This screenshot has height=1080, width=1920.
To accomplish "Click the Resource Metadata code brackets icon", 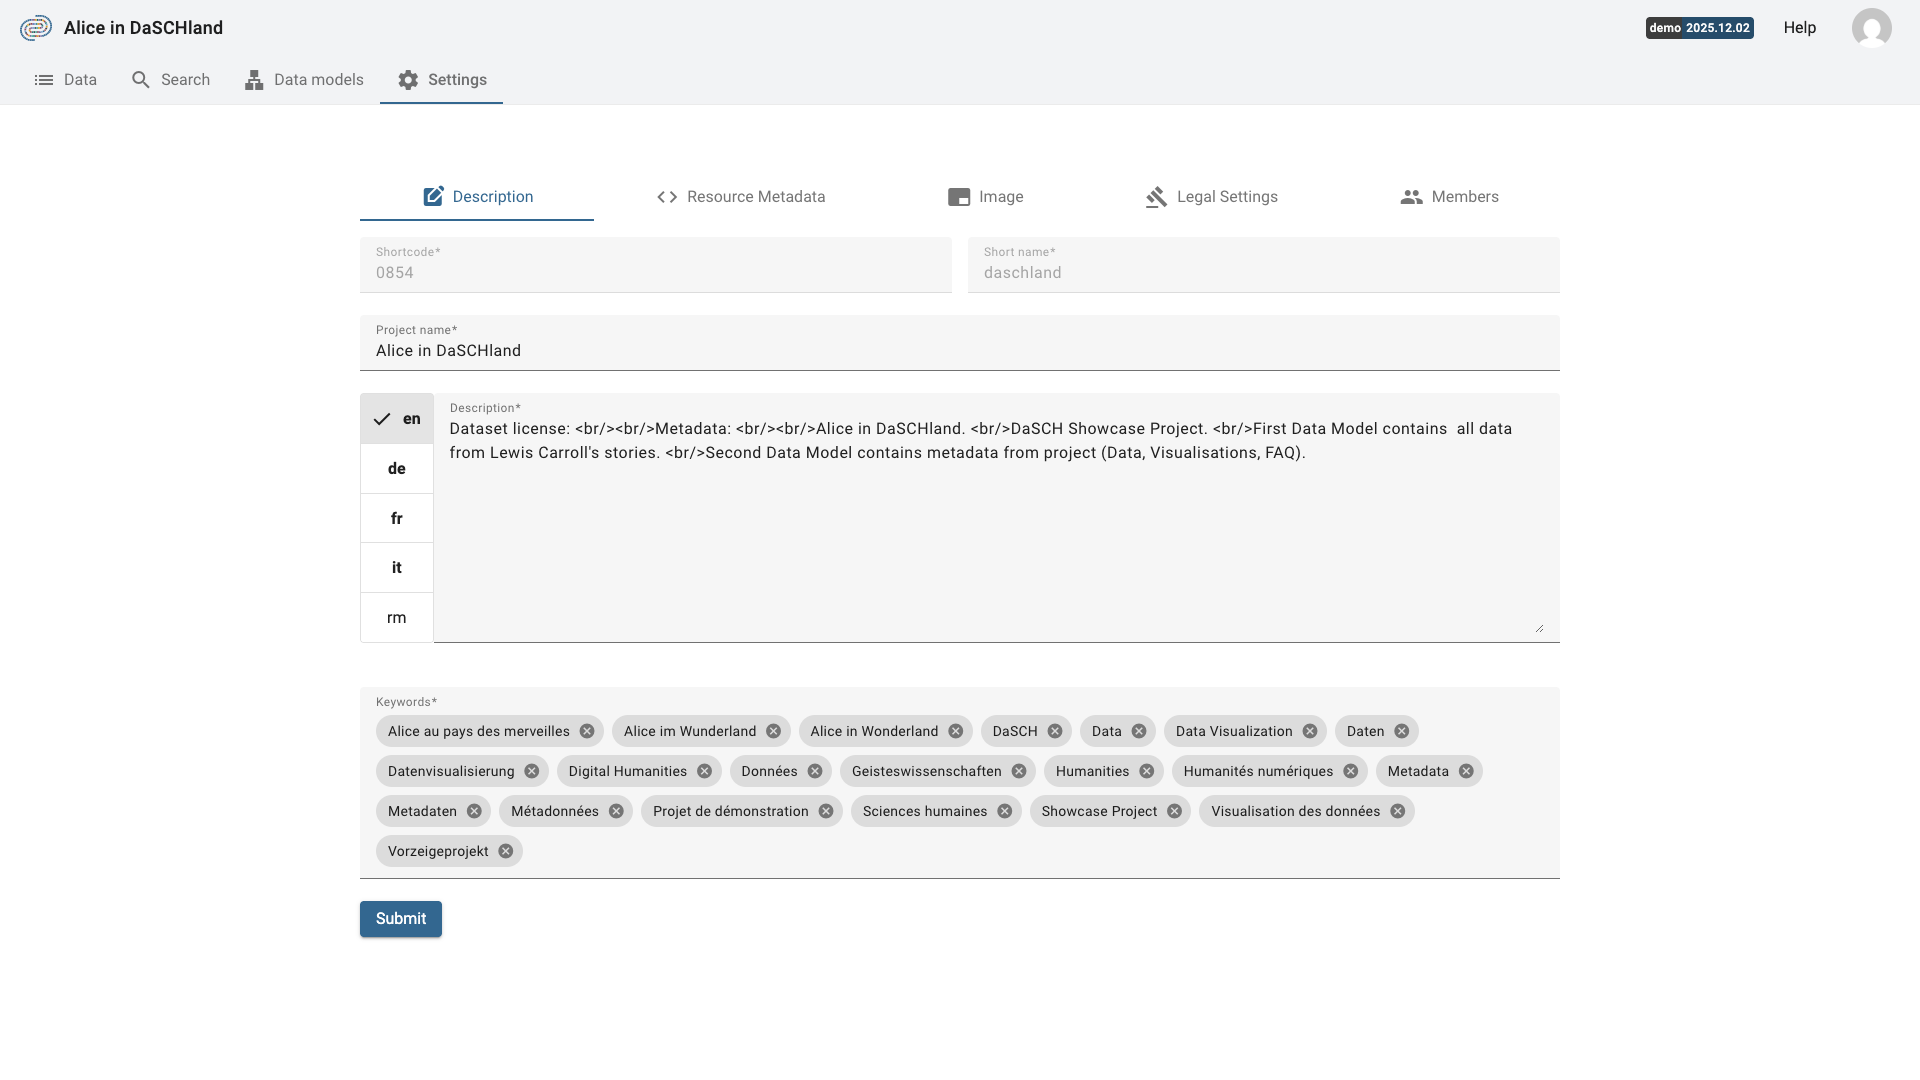I will [x=666, y=197].
